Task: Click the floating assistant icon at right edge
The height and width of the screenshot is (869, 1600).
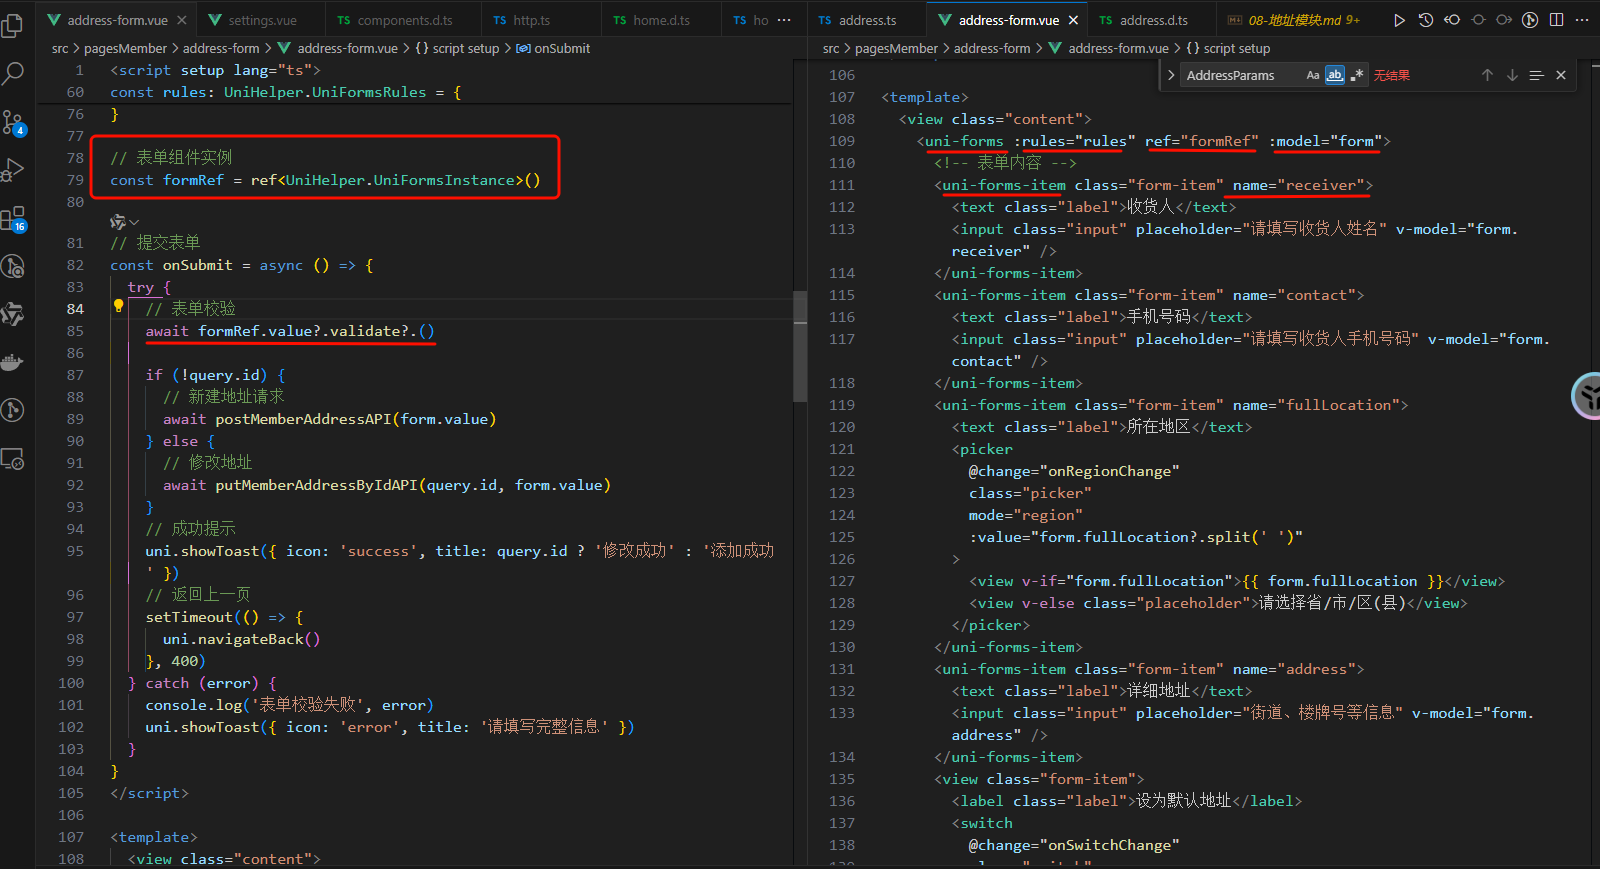Action: 1587,396
